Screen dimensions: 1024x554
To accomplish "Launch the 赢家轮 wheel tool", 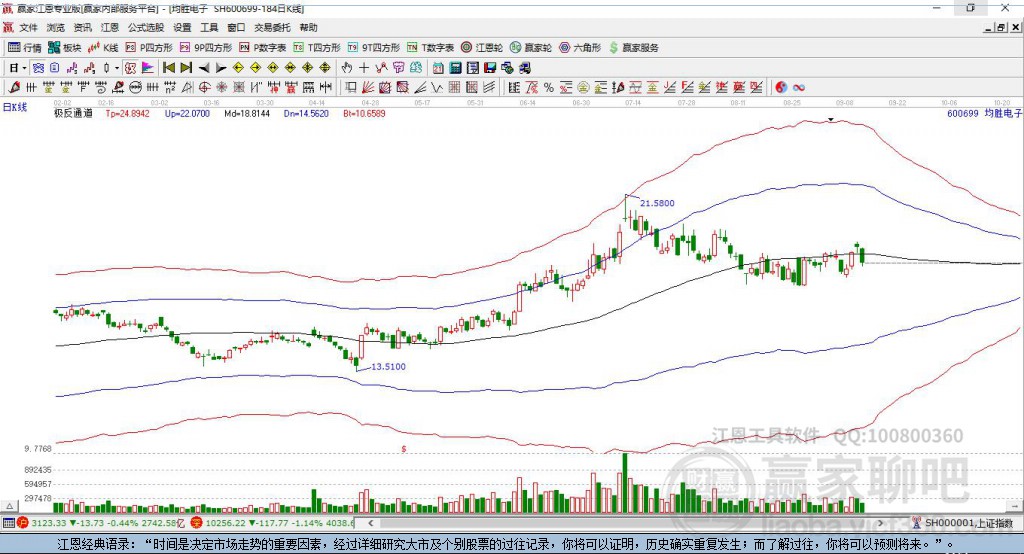I will pyautogui.click(x=531, y=48).
